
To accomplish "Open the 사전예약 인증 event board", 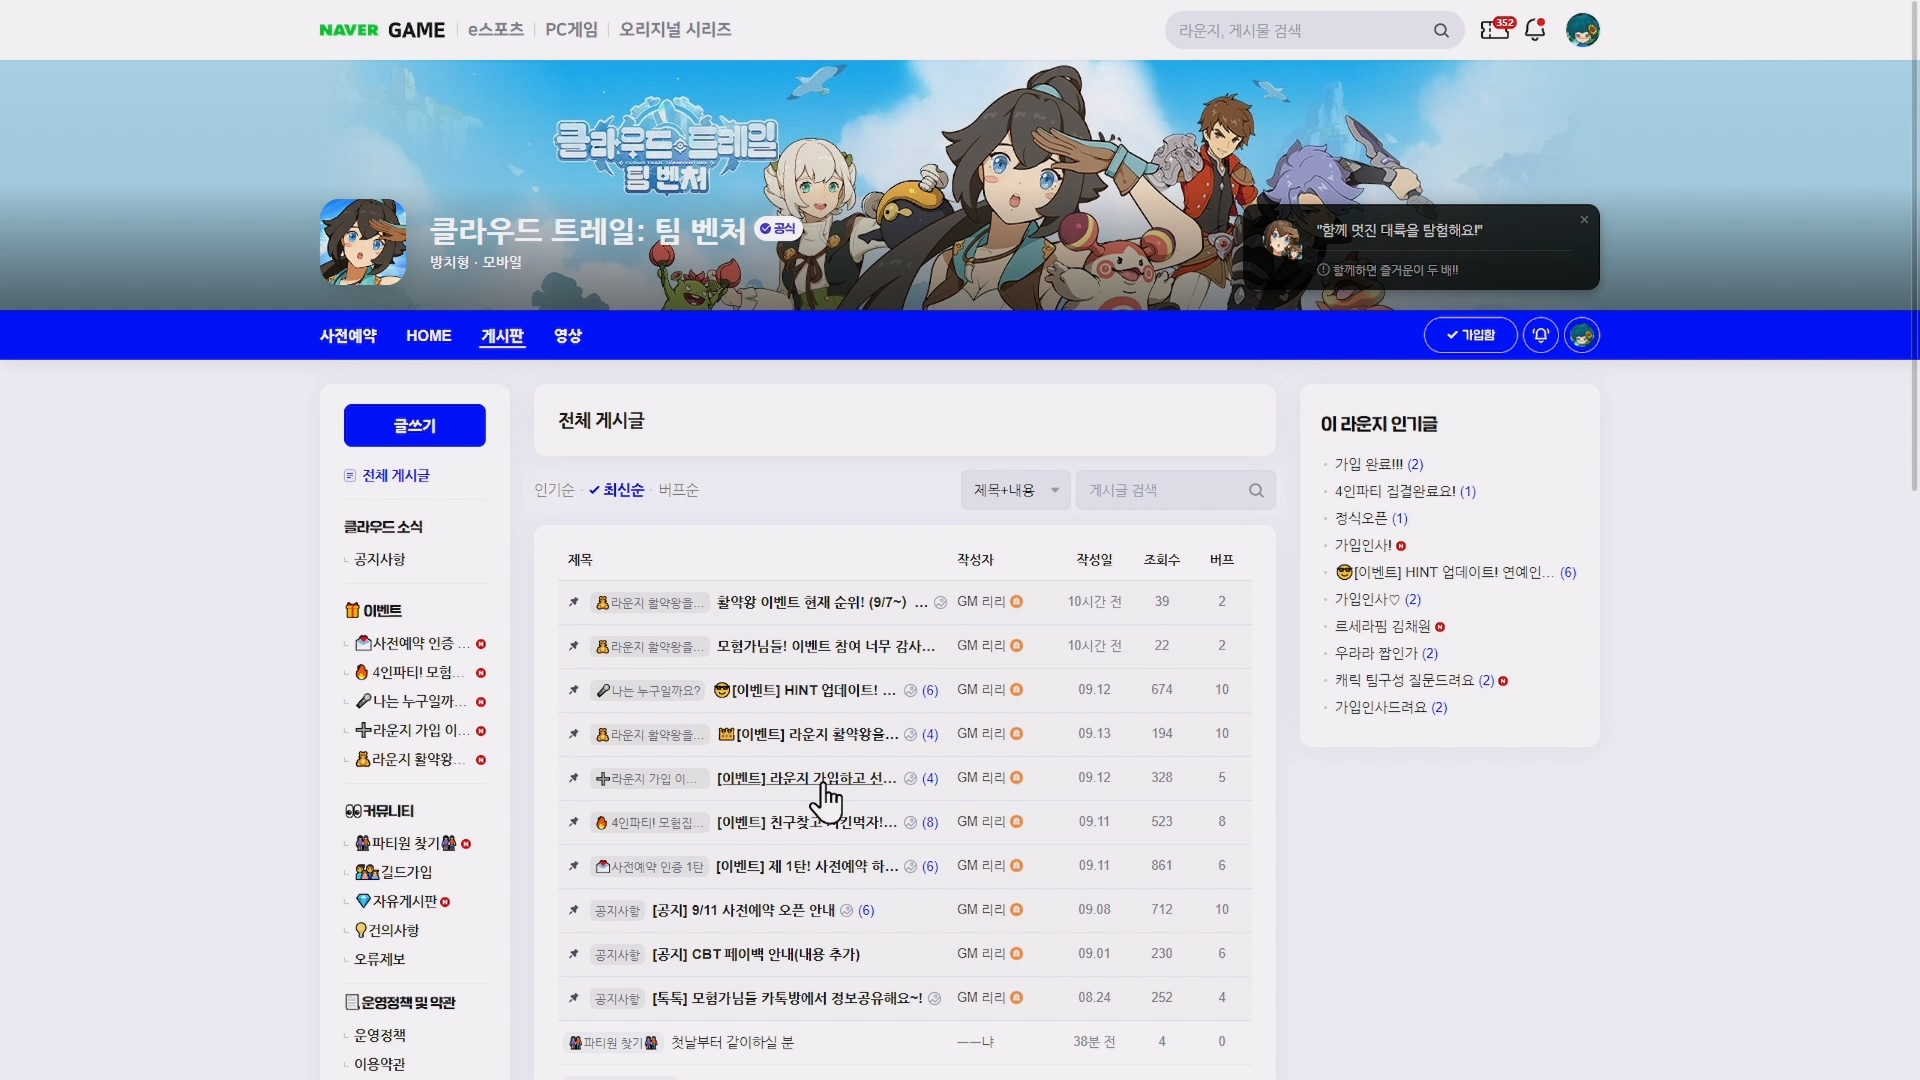I will [x=412, y=644].
